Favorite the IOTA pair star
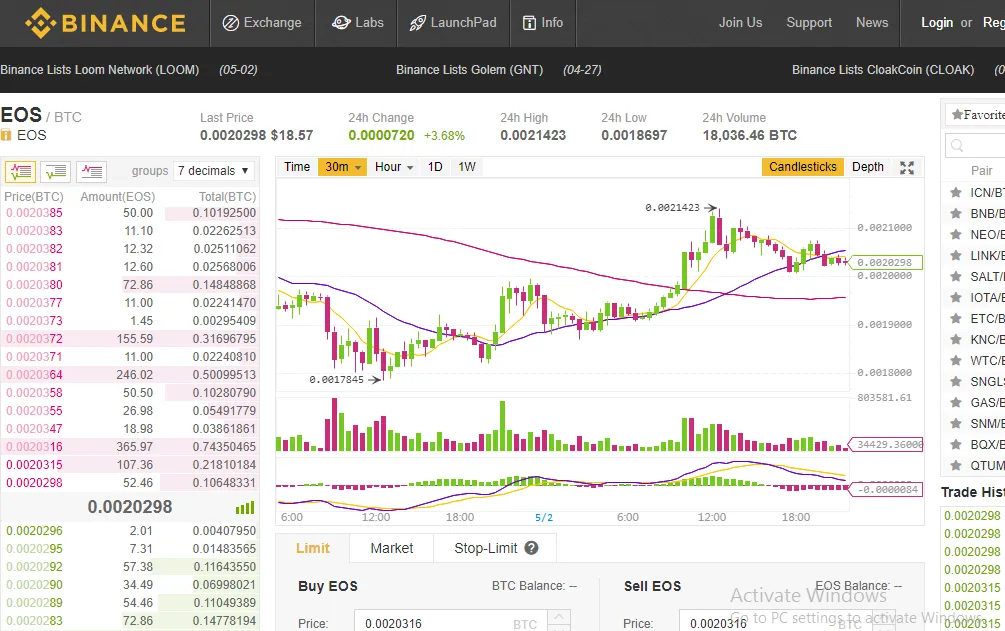 pos(956,298)
